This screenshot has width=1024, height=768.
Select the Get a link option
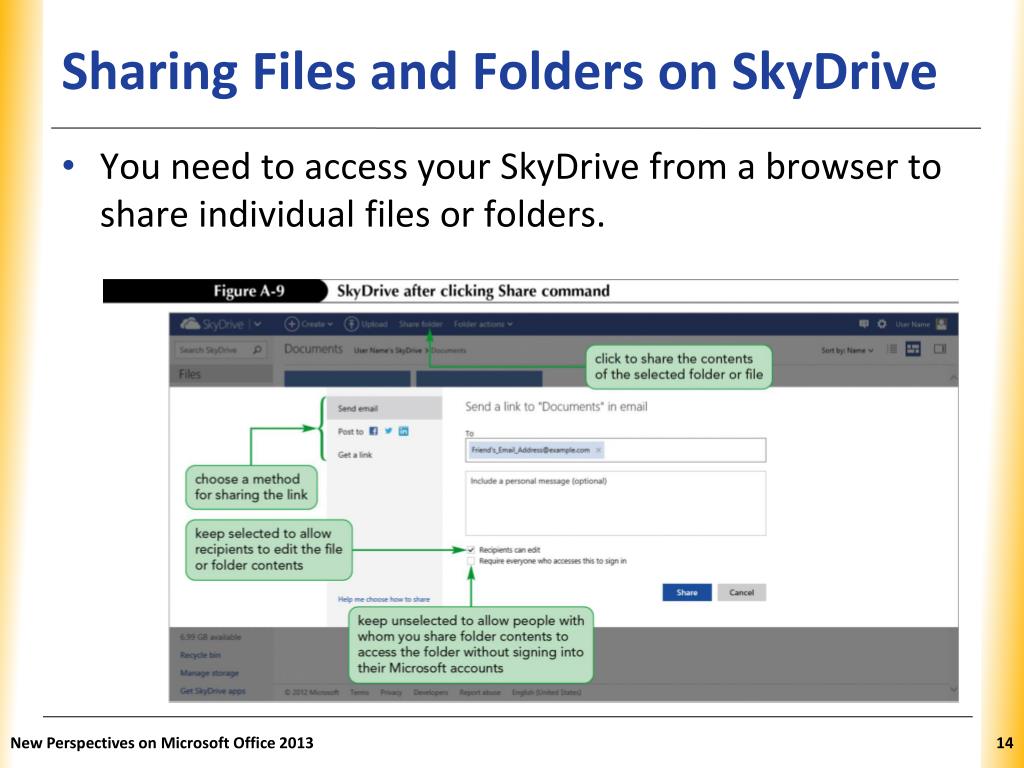click(355, 455)
